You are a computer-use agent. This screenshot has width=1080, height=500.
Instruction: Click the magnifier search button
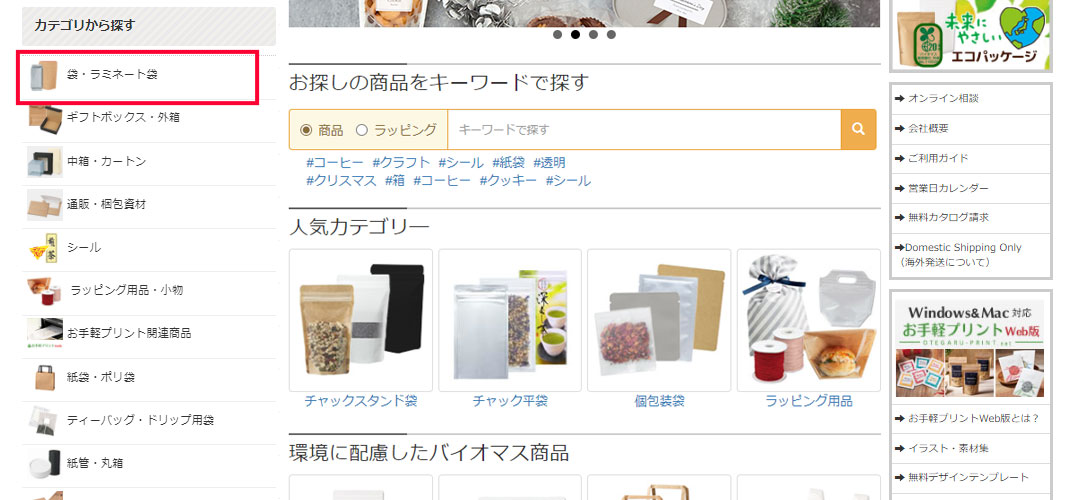[858, 129]
